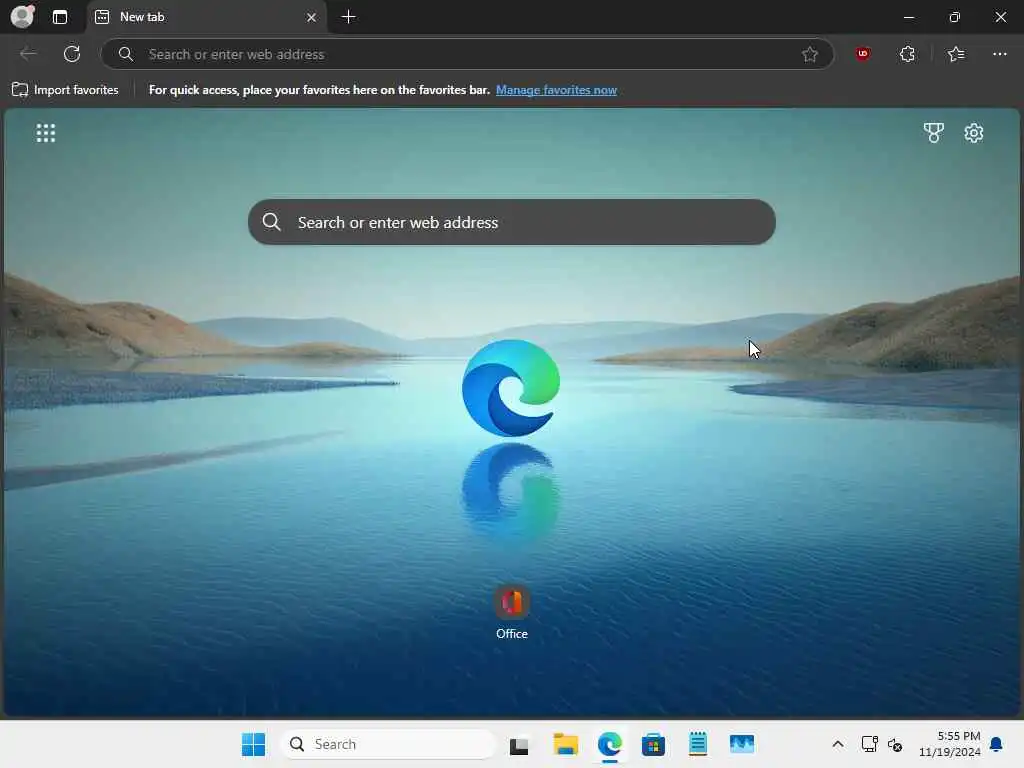Click the muted volume tray icon
This screenshot has height=768, width=1024.
(x=895, y=744)
